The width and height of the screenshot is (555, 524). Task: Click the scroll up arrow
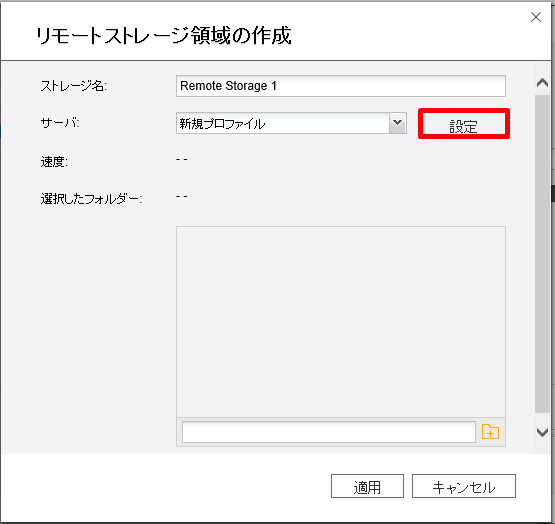point(542,83)
